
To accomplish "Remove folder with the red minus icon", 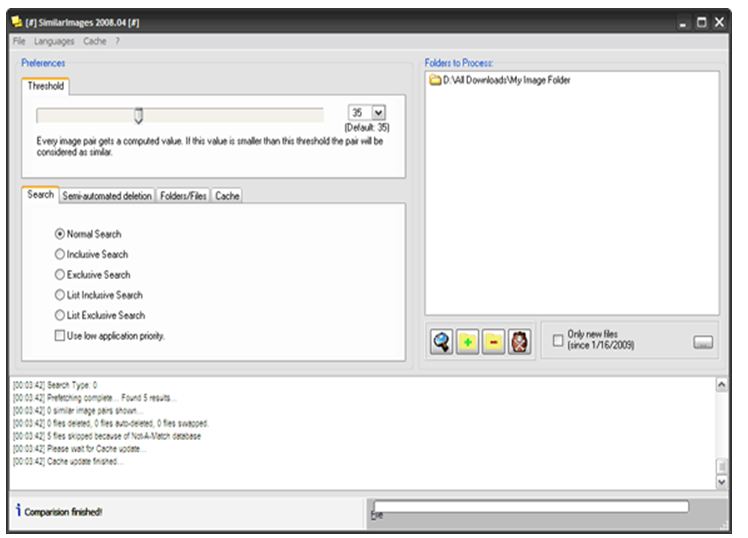I will tap(493, 342).
